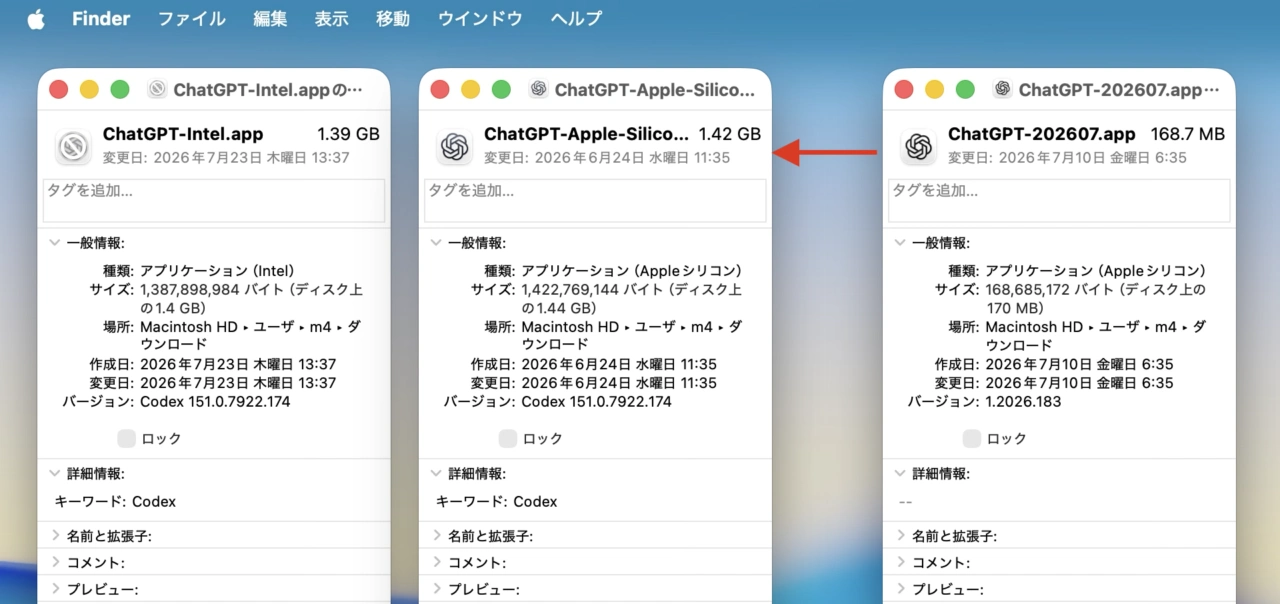Toggle ロック checkbox in ChatGPT-Apple-Silicon window
This screenshot has width=1280, height=604.
[x=508, y=438]
